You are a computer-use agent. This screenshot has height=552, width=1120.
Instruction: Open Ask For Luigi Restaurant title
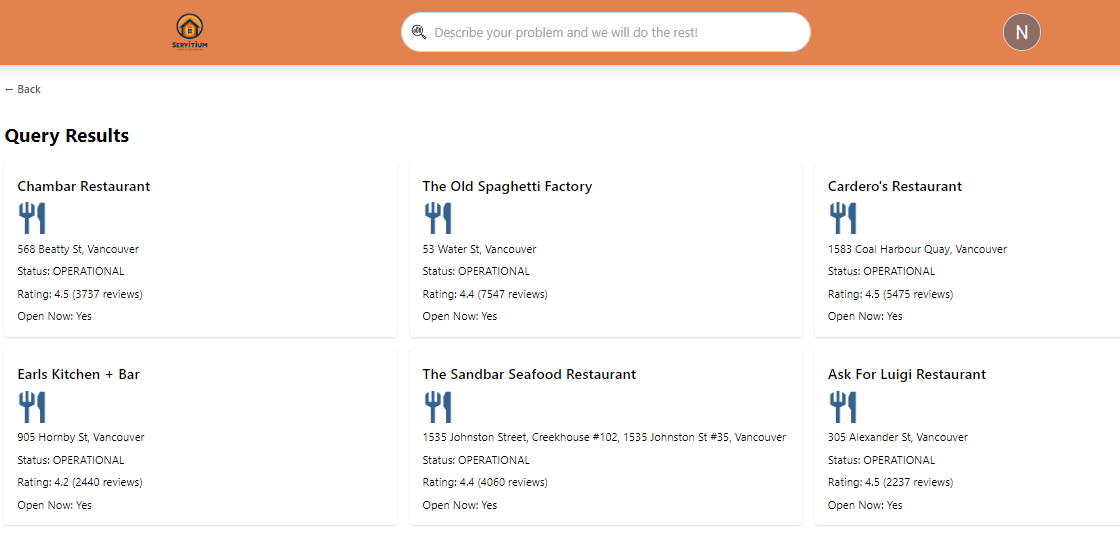[x=907, y=374]
